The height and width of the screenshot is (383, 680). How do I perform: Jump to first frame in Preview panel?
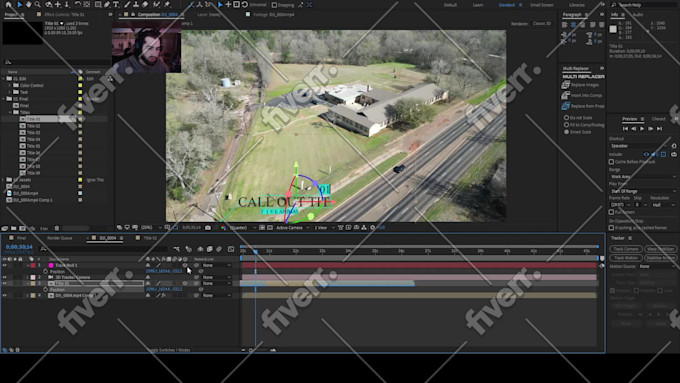[625, 128]
